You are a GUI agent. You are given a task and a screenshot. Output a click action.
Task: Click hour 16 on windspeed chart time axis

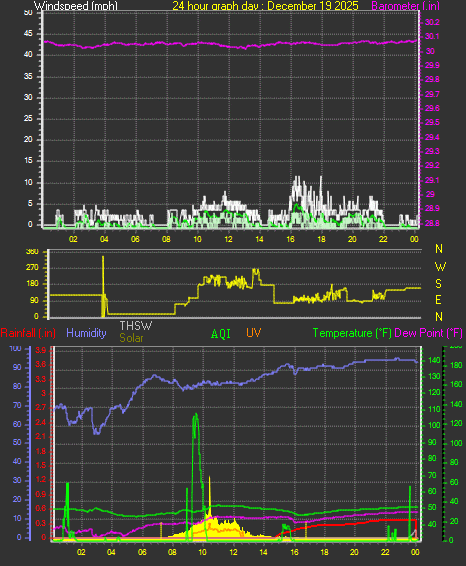[290, 239]
